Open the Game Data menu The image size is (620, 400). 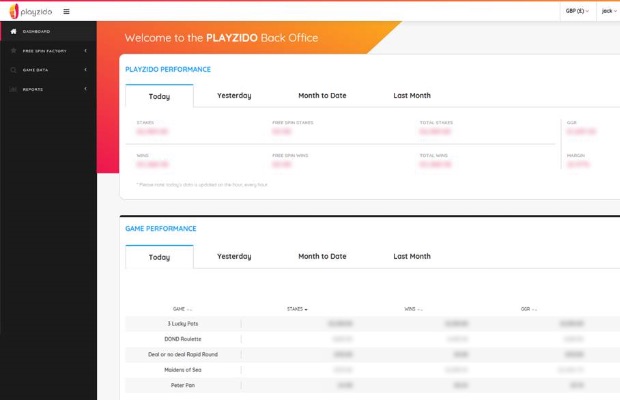(x=48, y=70)
